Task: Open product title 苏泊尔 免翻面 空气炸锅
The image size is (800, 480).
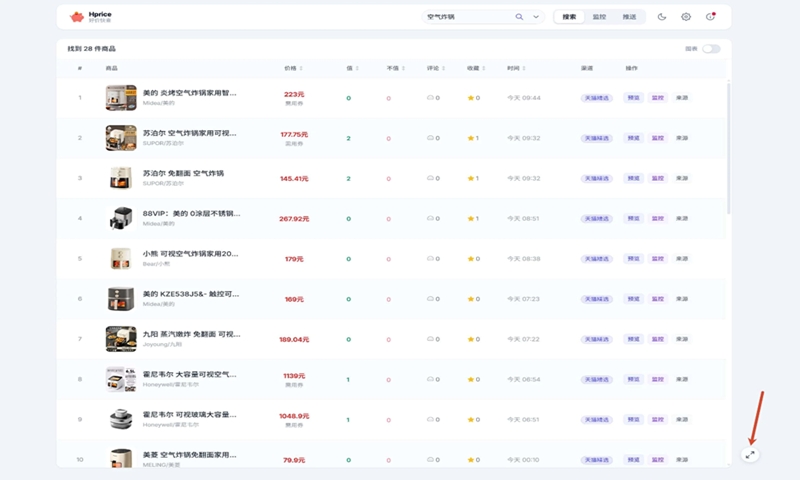Action: coord(183,173)
